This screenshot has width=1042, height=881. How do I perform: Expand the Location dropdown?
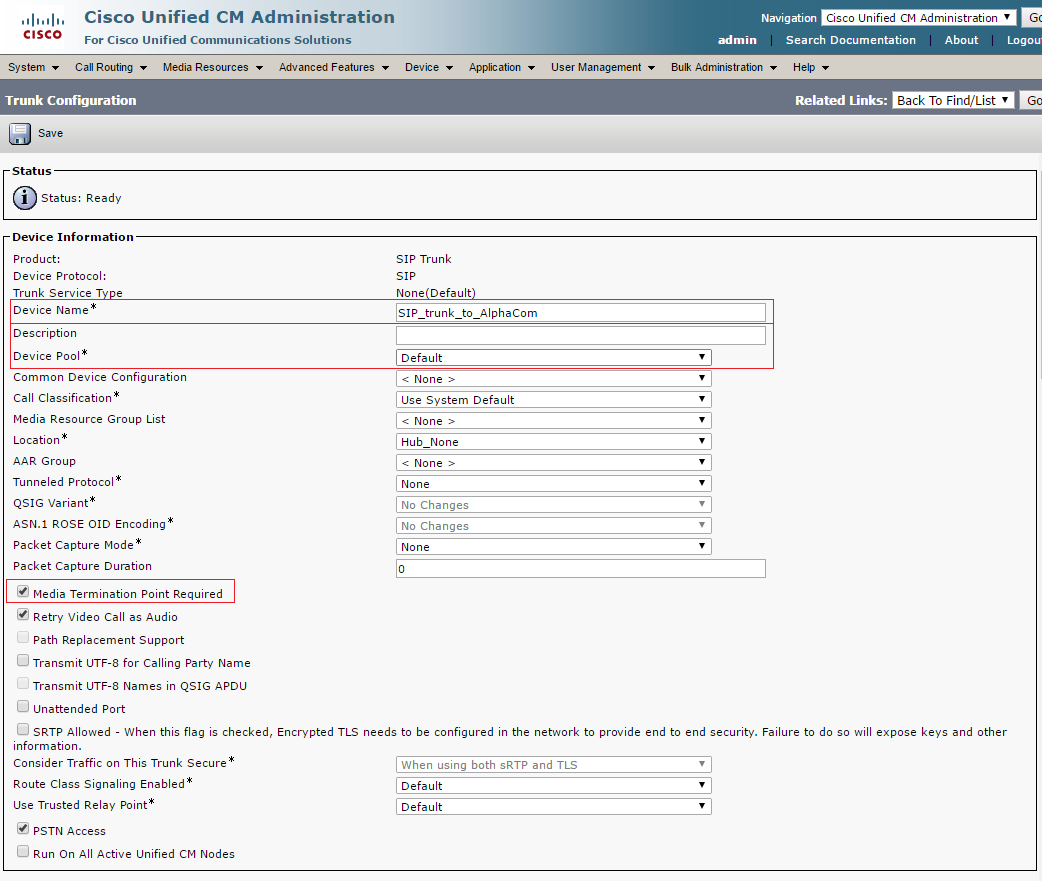point(553,442)
